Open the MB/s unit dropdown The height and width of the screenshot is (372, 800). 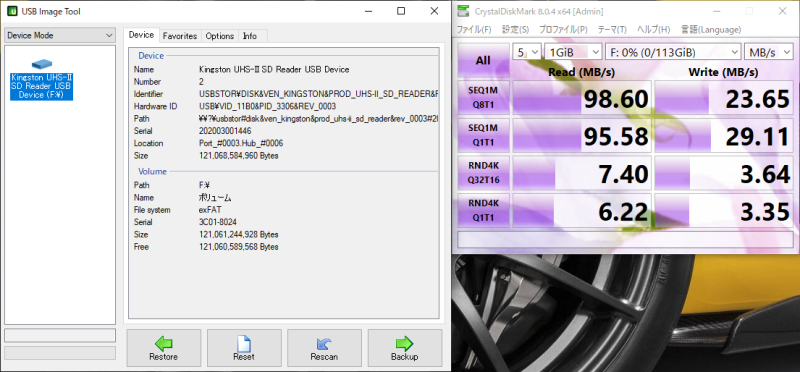768,52
